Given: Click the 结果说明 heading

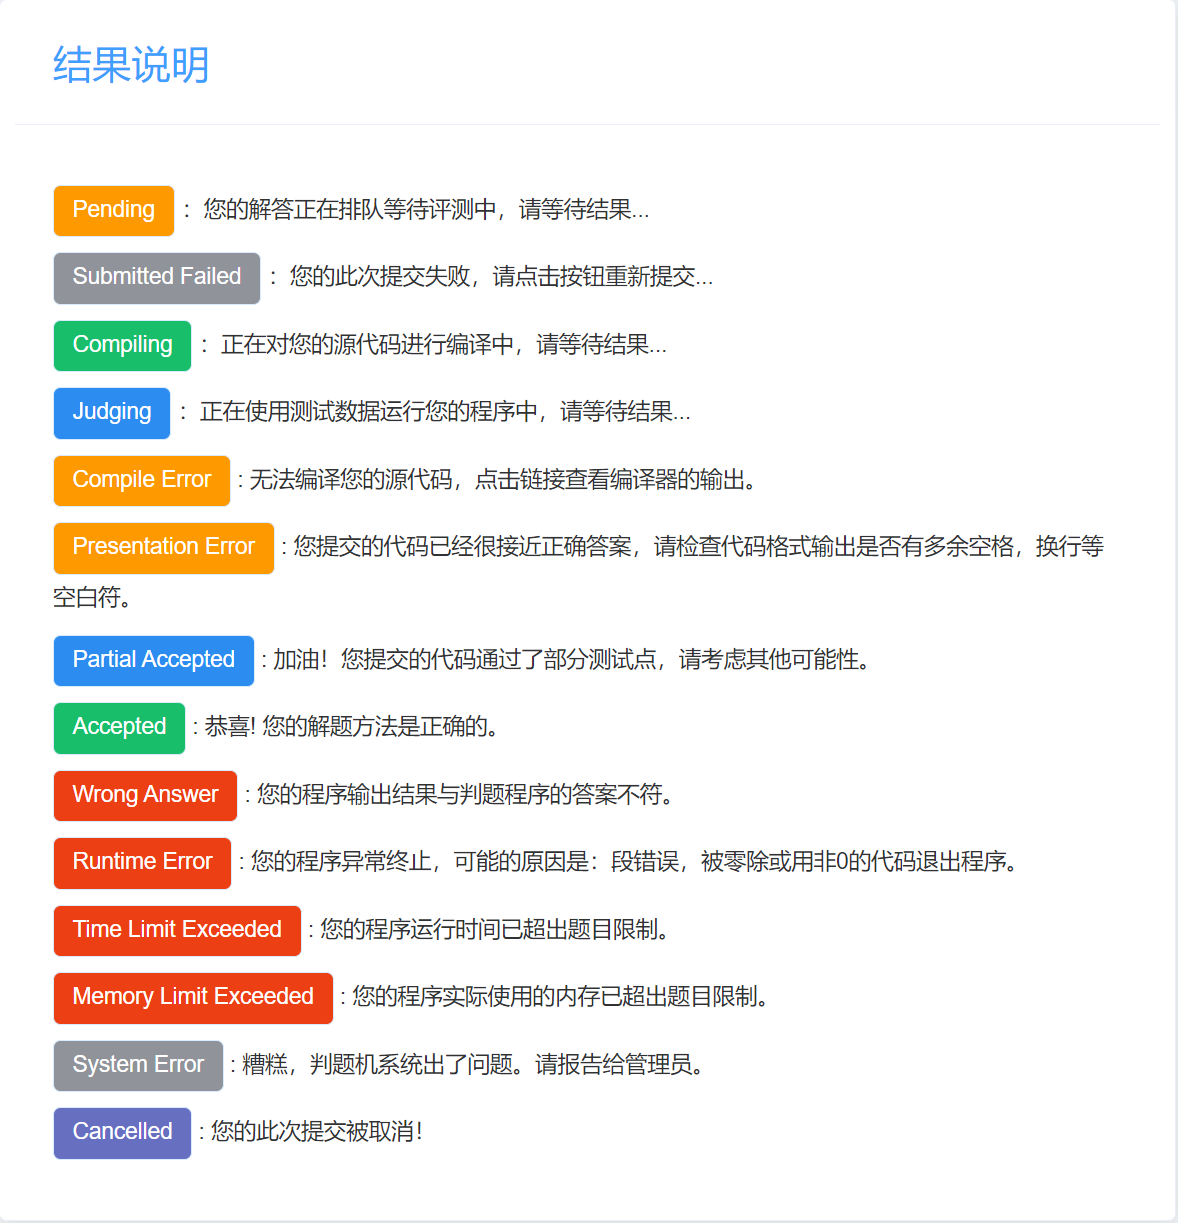Looking at the screenshot, I should [x=131, y=65].
